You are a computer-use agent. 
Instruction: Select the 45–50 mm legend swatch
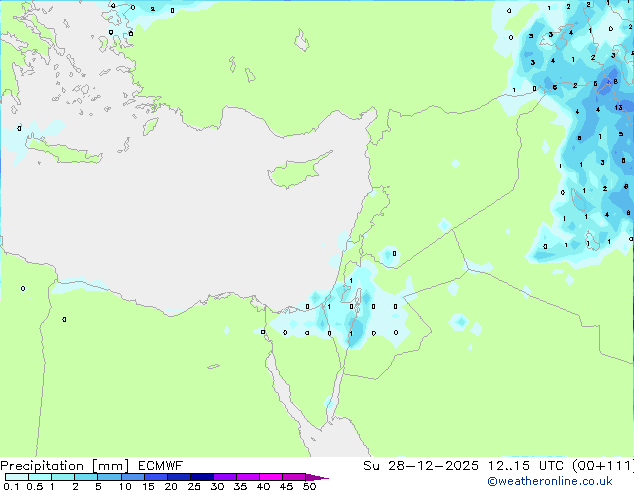point(294,477)
